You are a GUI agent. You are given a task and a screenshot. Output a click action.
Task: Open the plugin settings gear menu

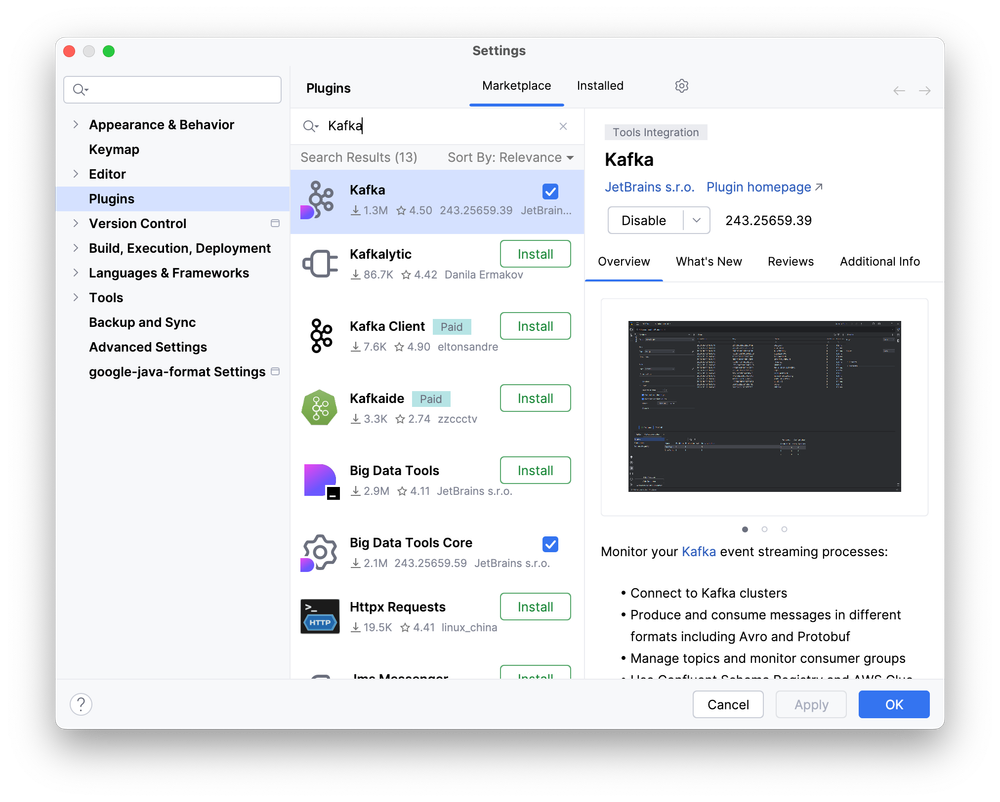click(681, 86)
